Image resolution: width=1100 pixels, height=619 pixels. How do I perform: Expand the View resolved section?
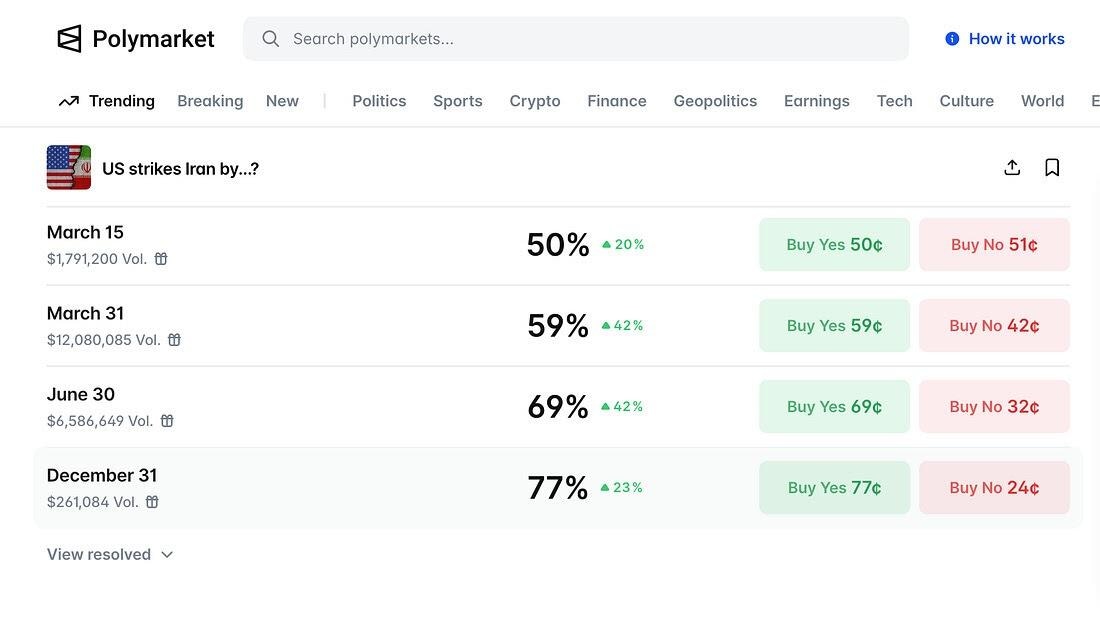(110, 554)
